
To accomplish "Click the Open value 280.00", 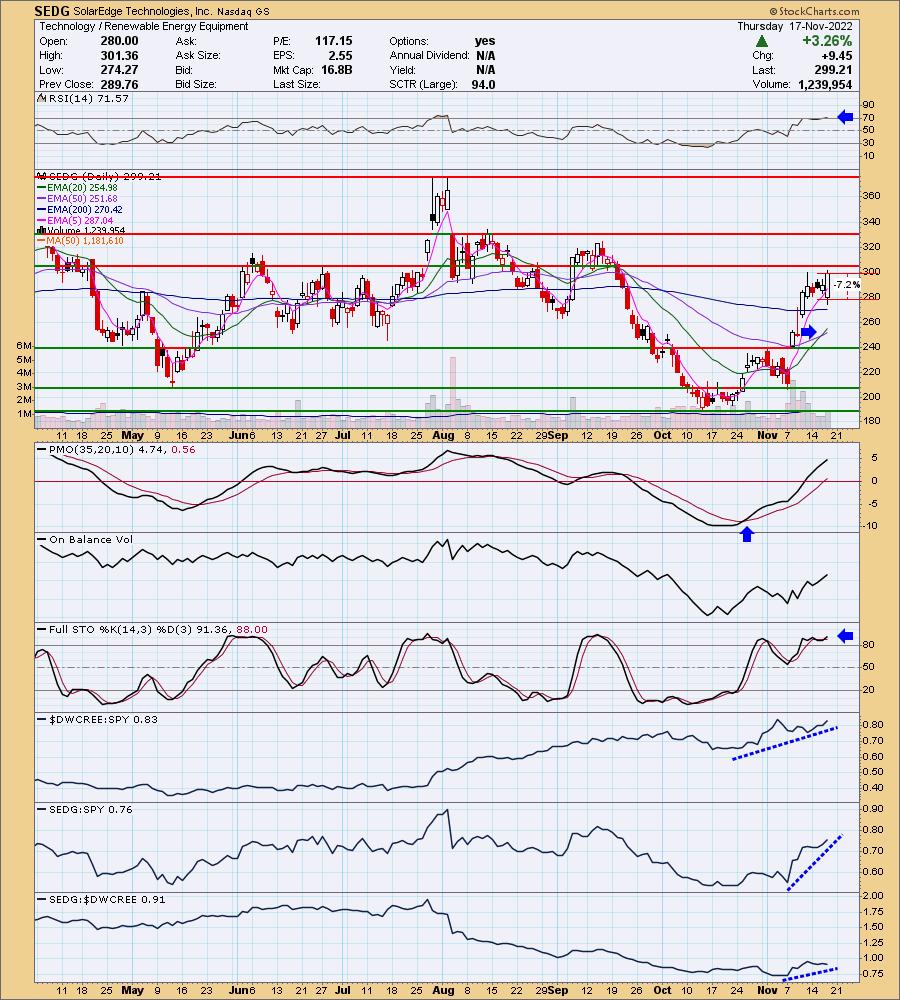I will pyautogui.click(x=119, y=41).
